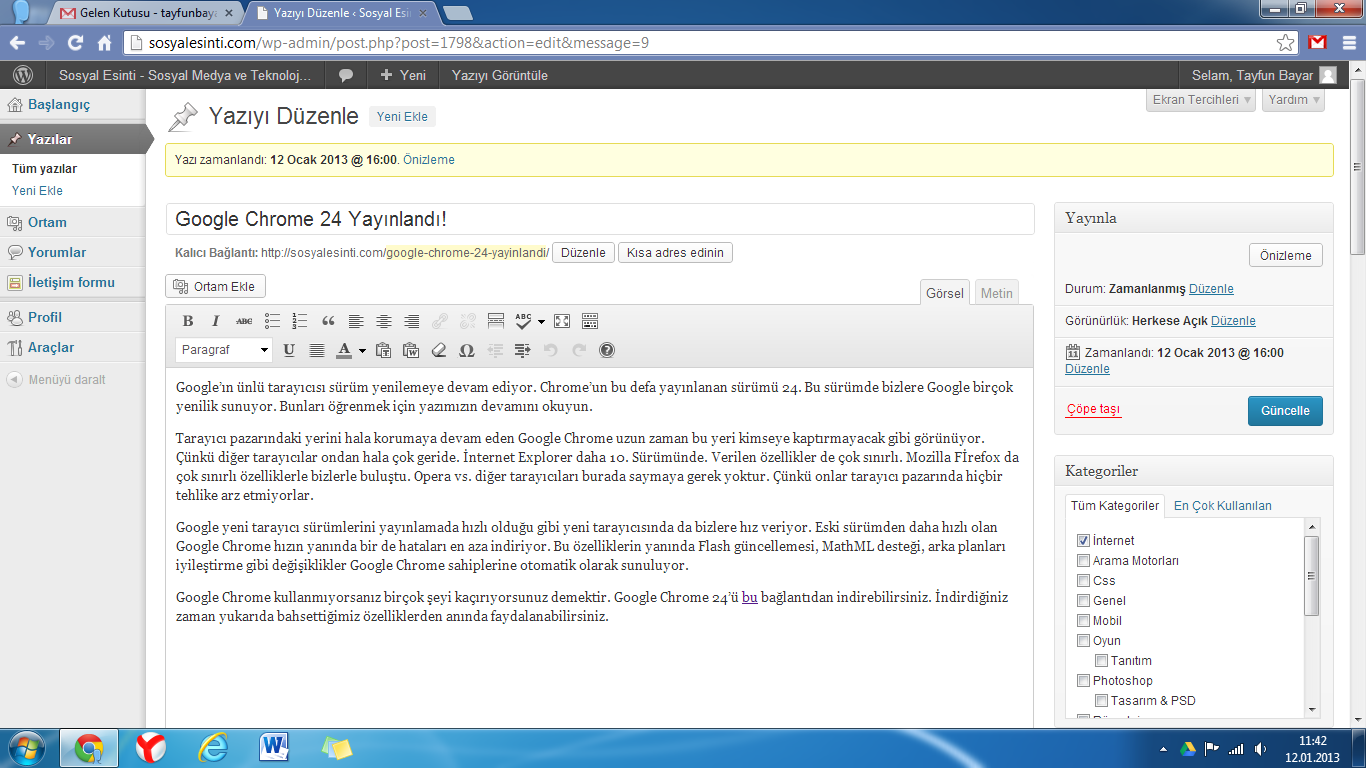Insert the Read More tag
The height and width of the screenshot is (768, 1366).
(495, 321)
